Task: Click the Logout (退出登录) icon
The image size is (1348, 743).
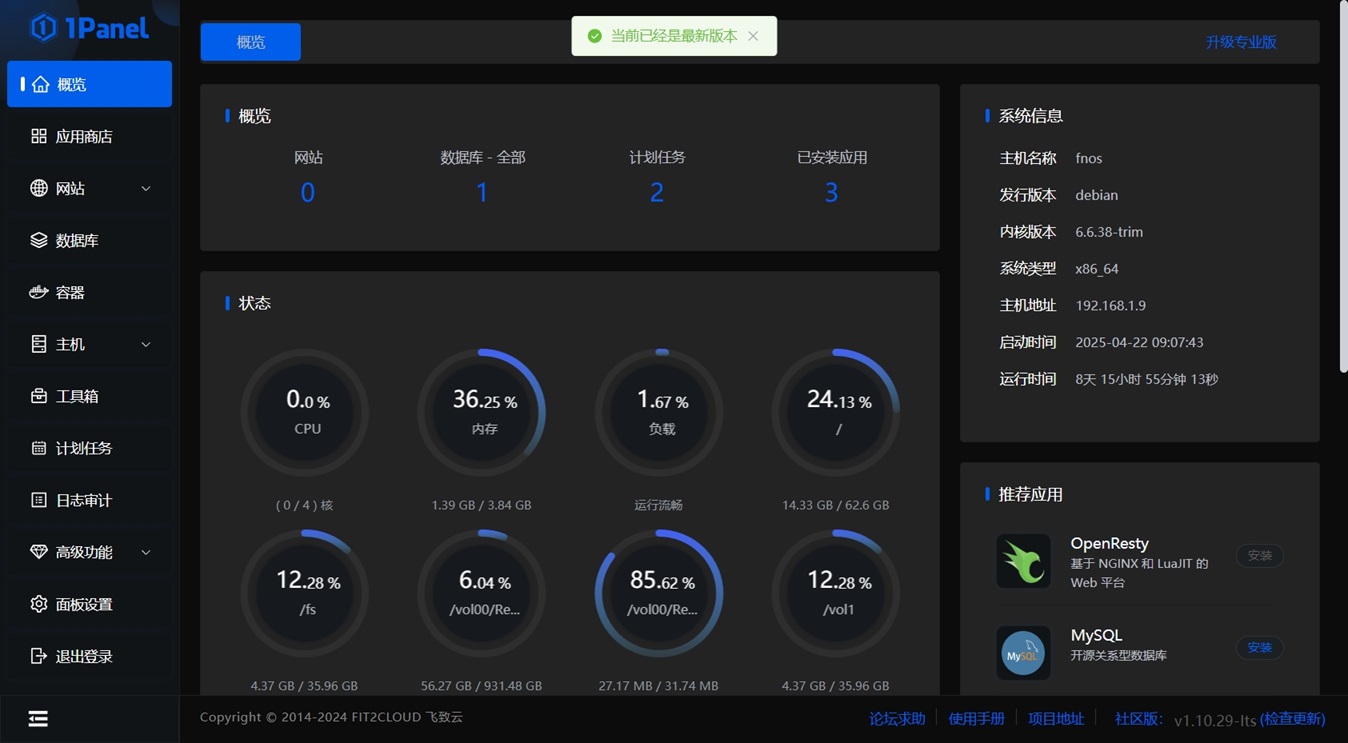Action: point(39,656)
